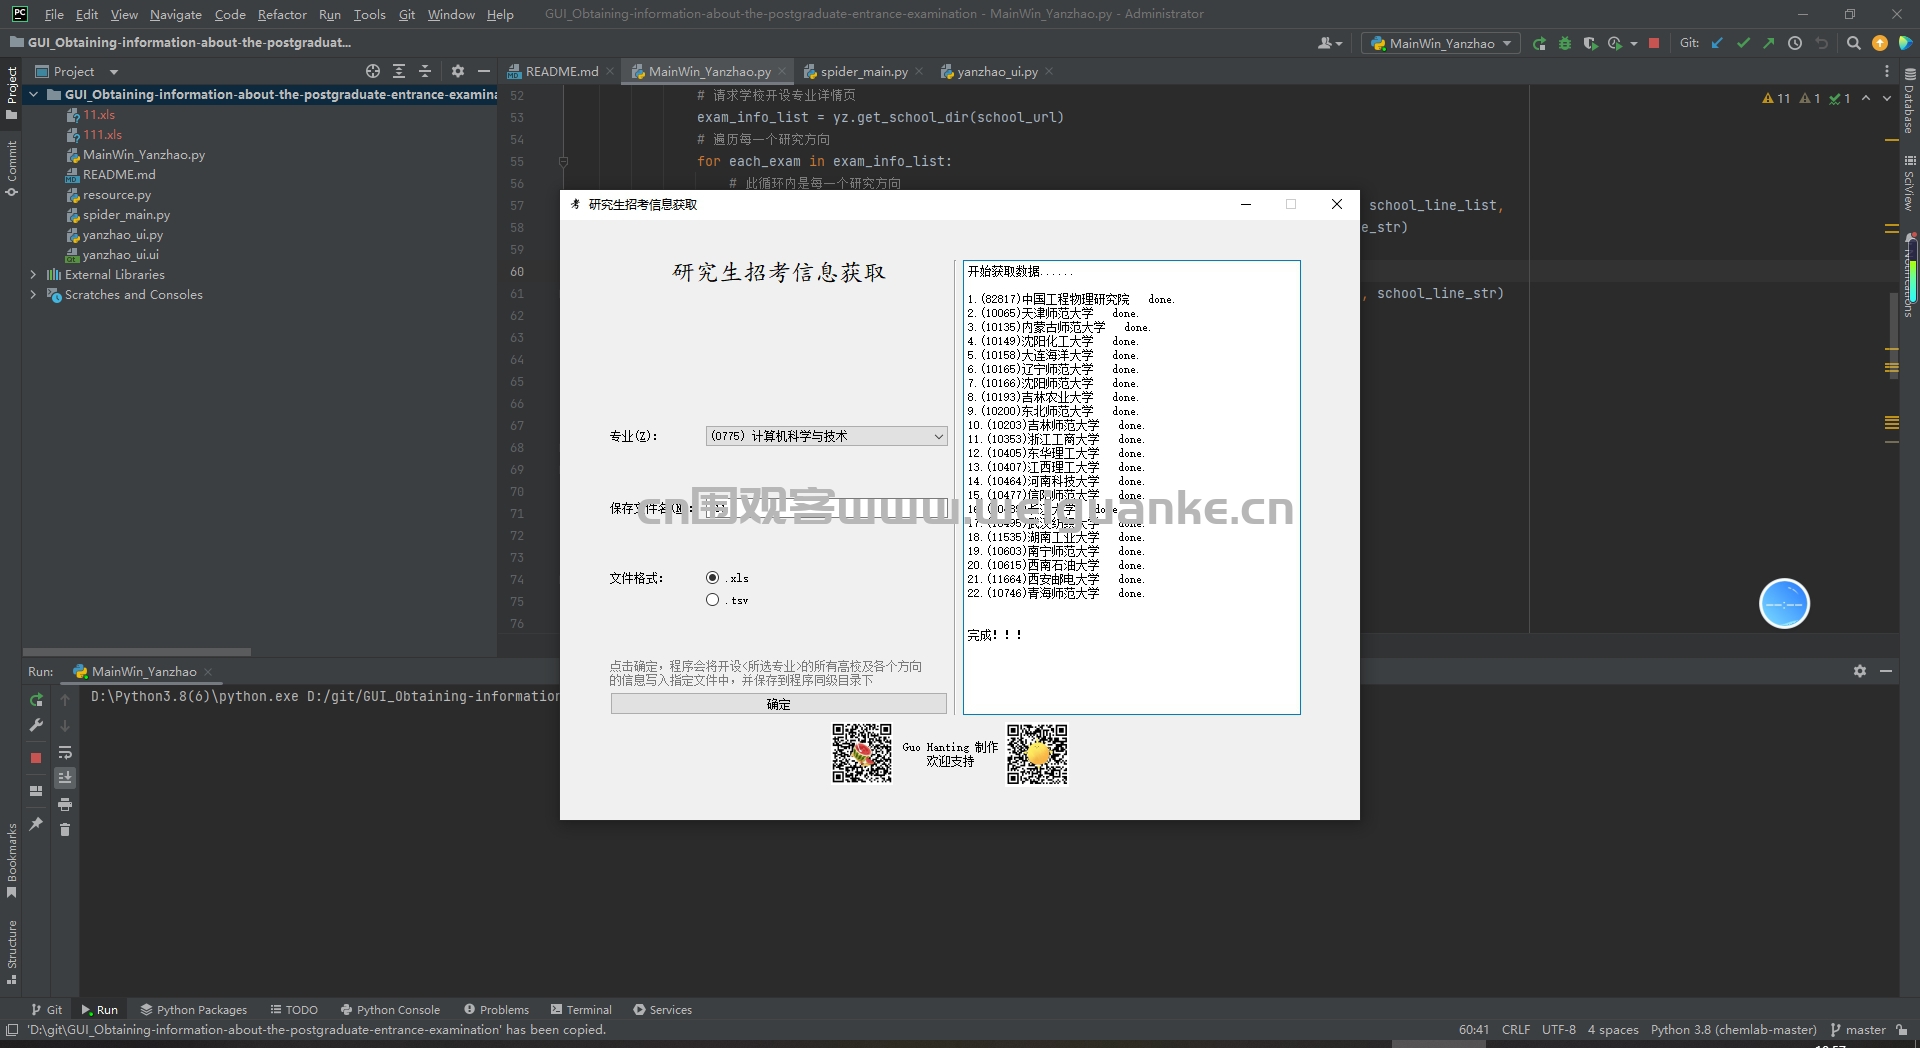Click the Python 3.8 interpreter status entry
Image resolution: width=1920 pixels, height=1048 pixels.
click(x=1733, y=1030)
